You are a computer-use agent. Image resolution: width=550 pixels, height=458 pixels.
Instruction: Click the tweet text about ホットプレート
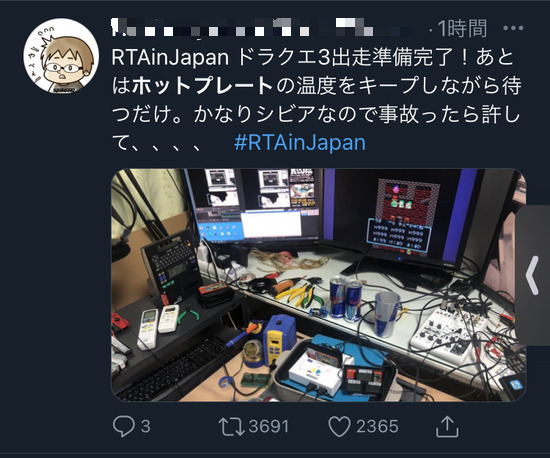pyautogui.click(x=316, y=100)
